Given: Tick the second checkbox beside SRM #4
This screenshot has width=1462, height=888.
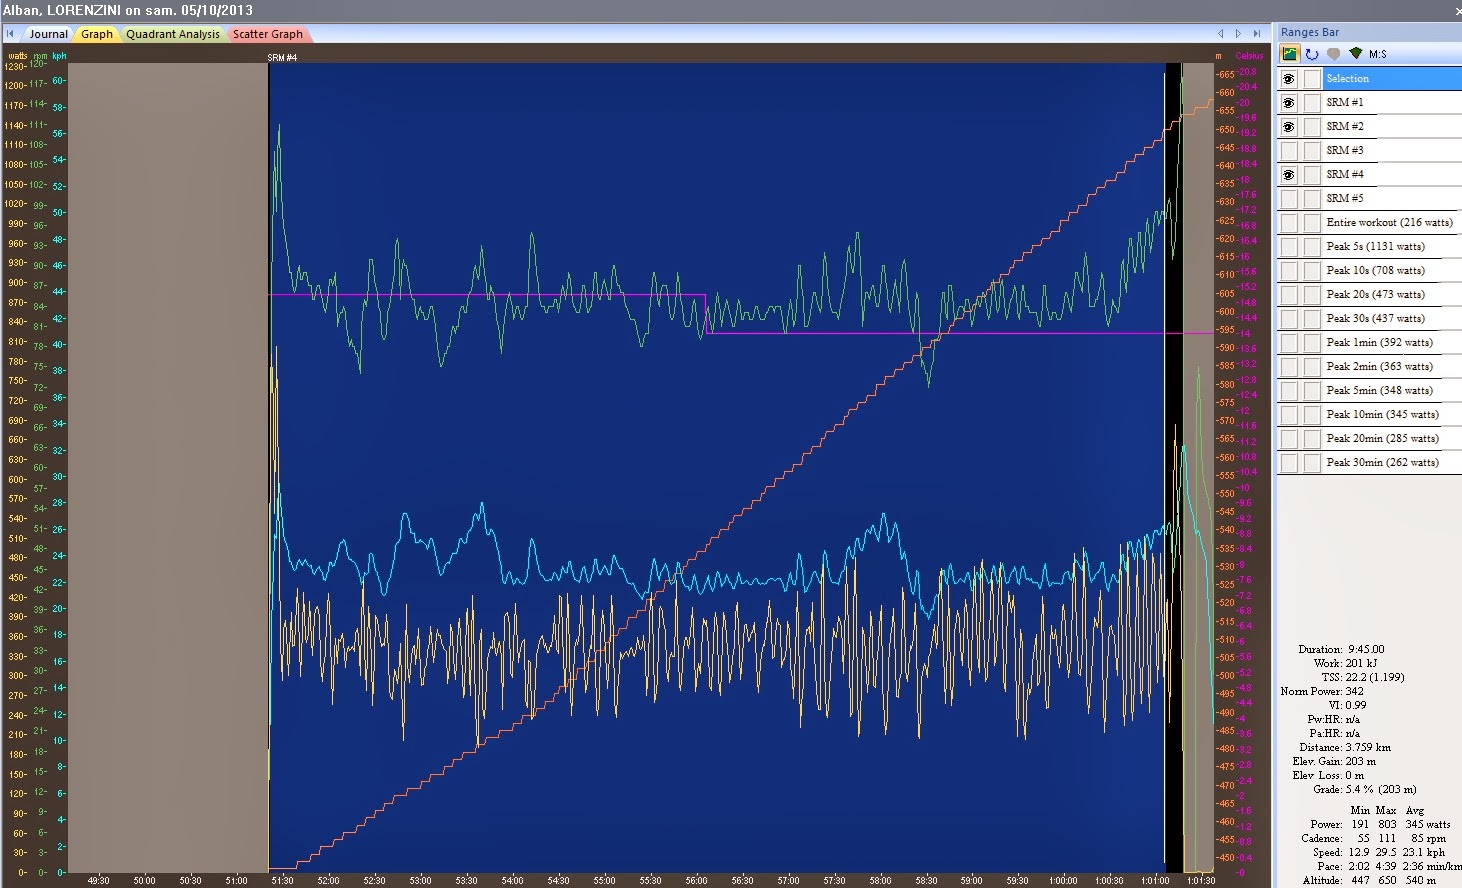Looking at the screenshot, I should (x=1312, y=174).
